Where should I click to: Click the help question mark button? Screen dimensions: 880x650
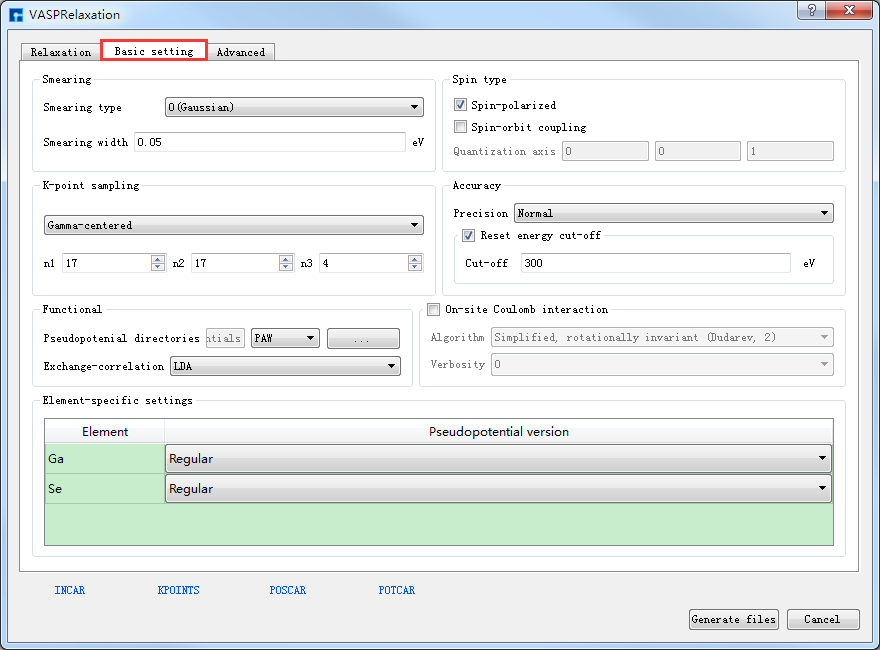coord(810,9)
